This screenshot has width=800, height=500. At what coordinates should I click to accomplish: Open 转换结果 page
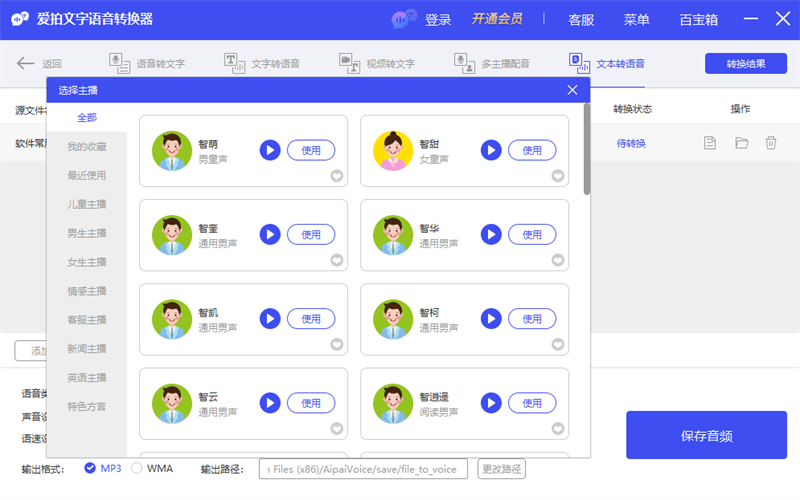(745, 64)
